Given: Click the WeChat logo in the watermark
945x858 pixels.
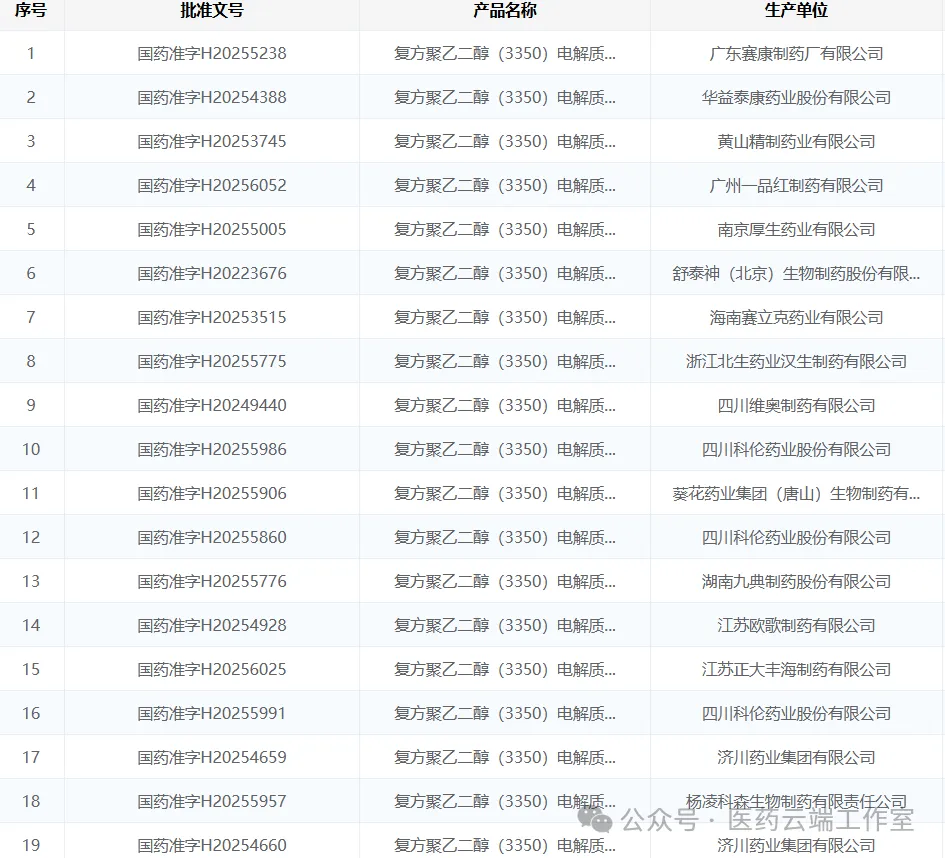Looking at the screenshot, I should coord(600,821).
